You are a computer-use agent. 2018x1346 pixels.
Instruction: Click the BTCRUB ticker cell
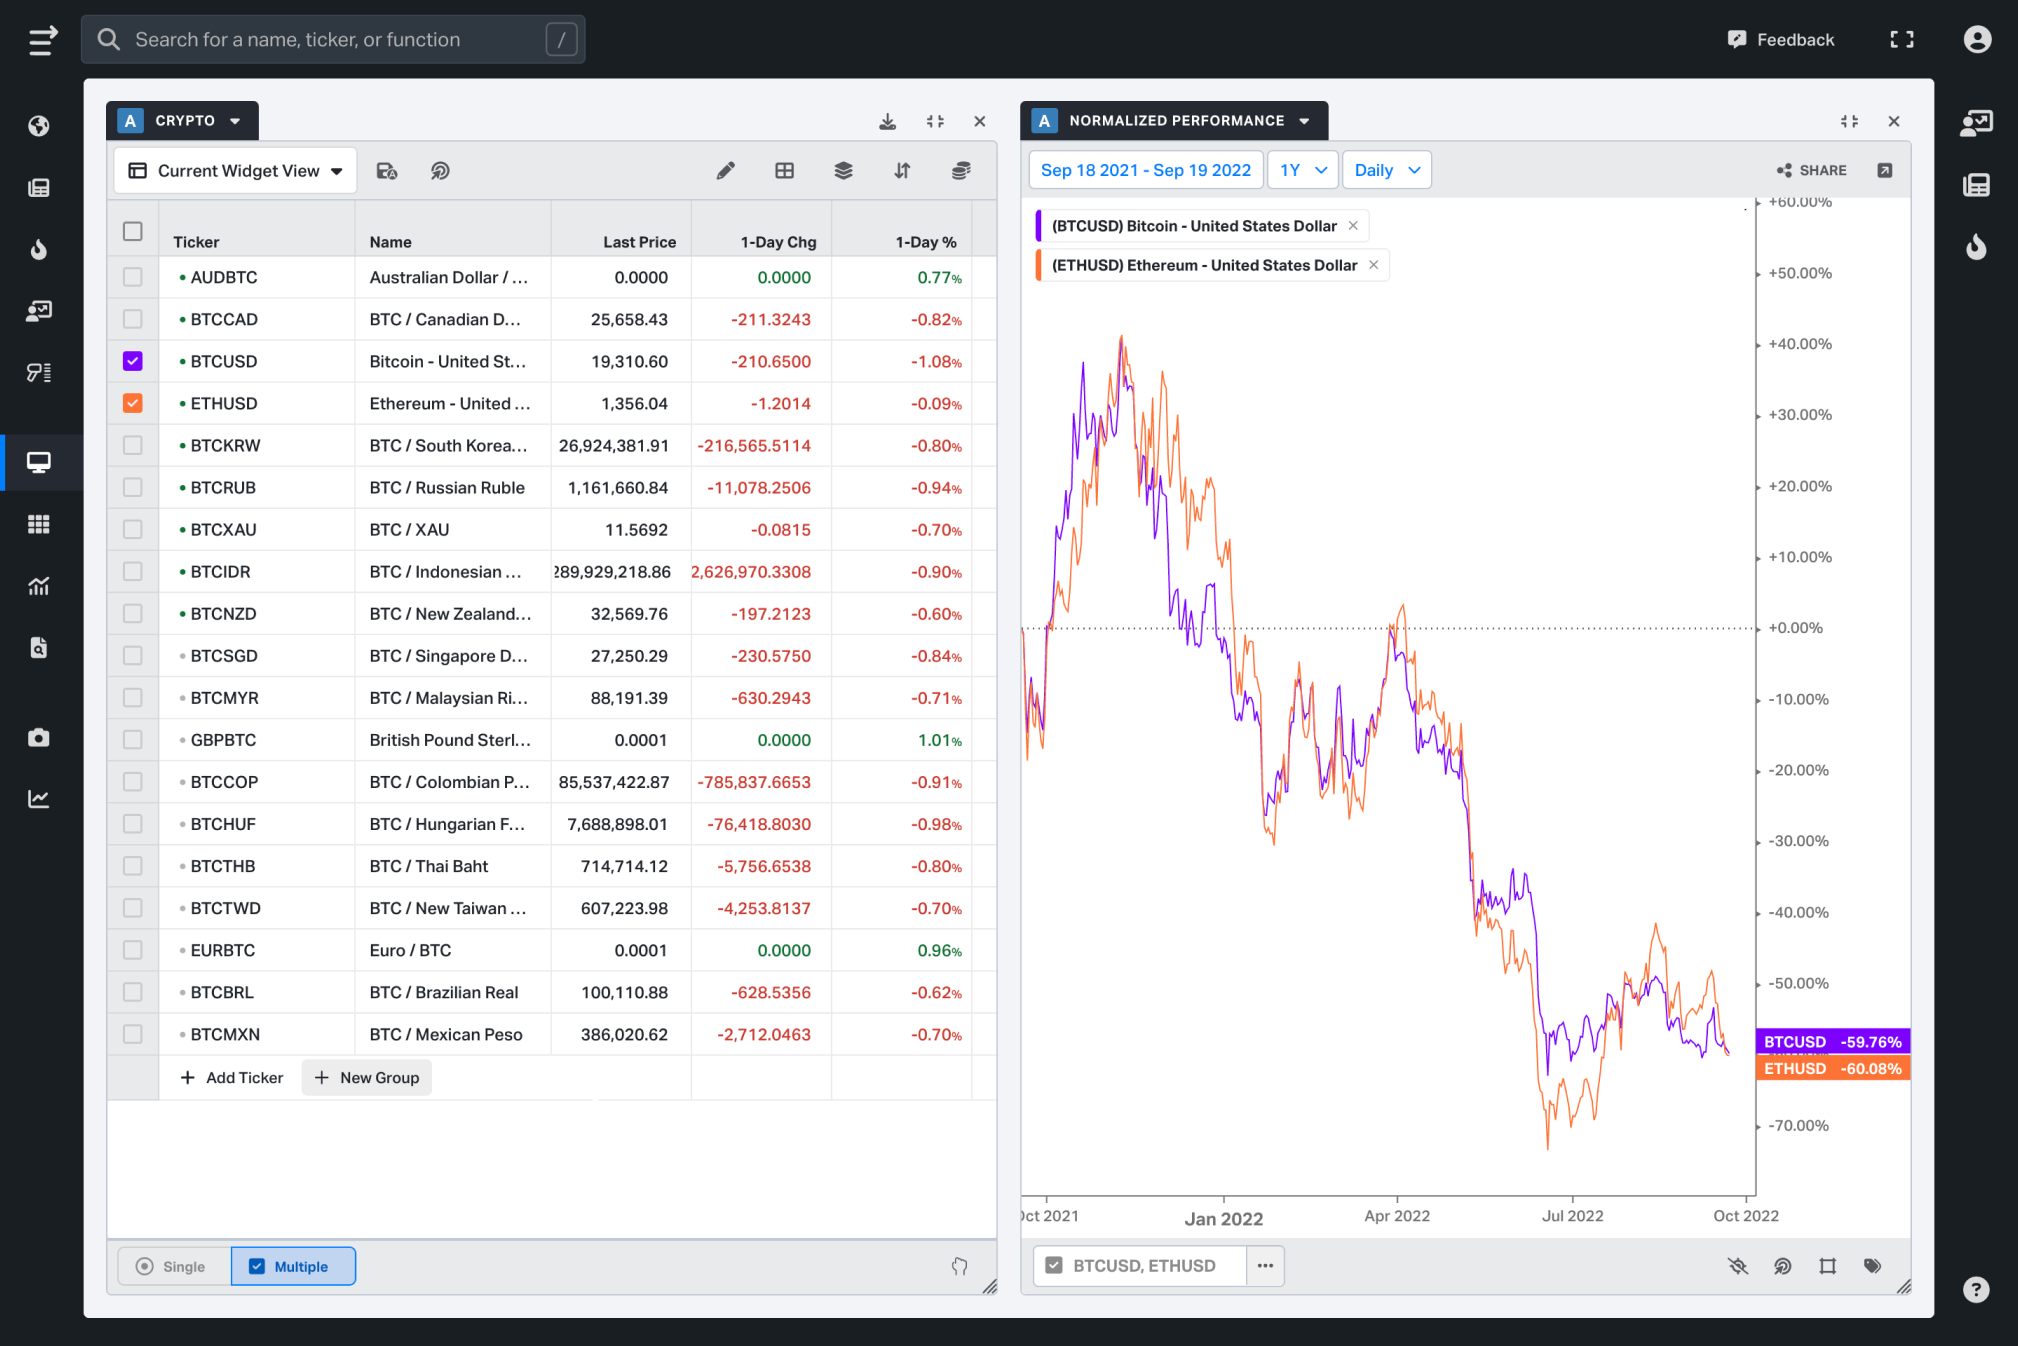pos(256,488)
